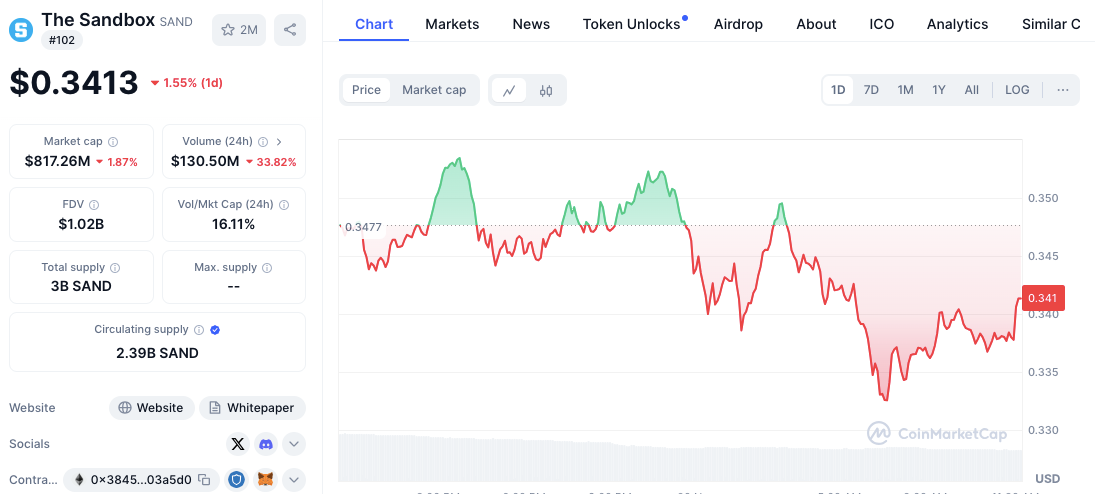1095x494 pixels.
Task: Select 1D time range
Action: [837, 89]
